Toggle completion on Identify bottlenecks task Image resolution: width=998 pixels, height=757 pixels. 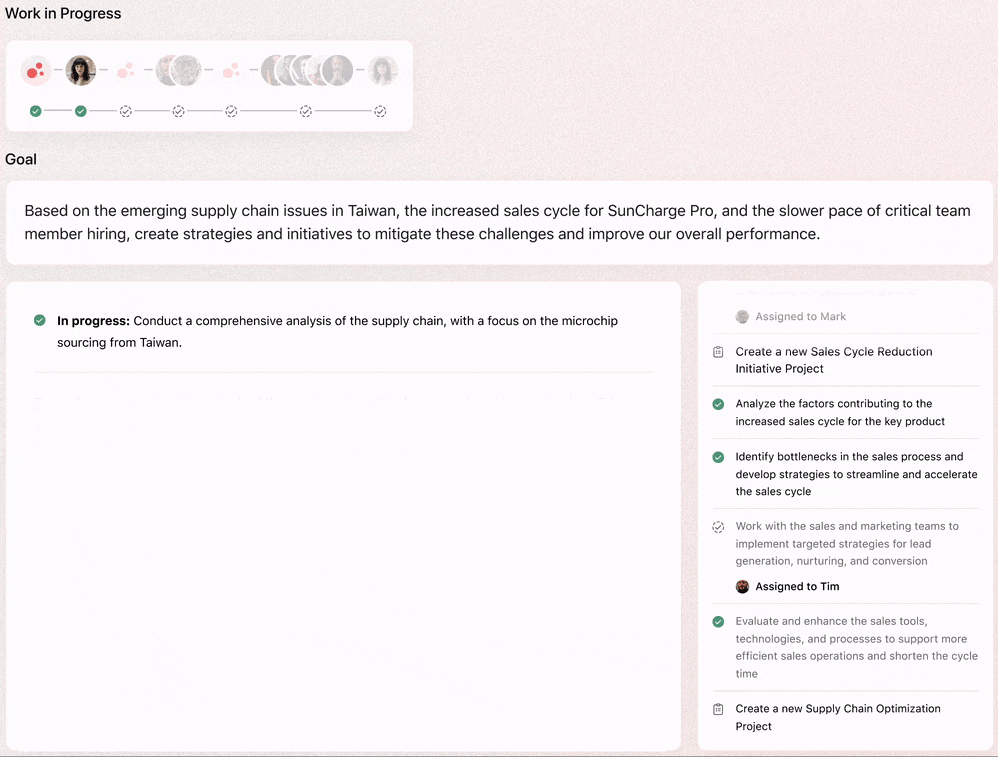pyautogui.click(x=718, y=457)
